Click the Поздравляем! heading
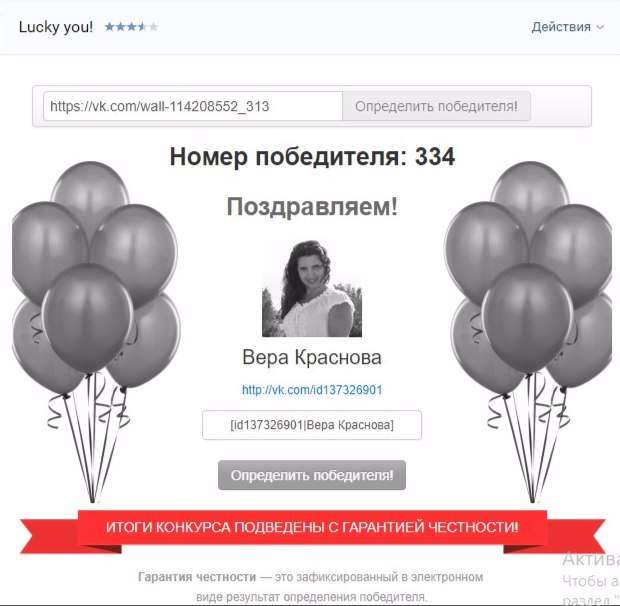 pyautogui.click(x=312, y=206)
